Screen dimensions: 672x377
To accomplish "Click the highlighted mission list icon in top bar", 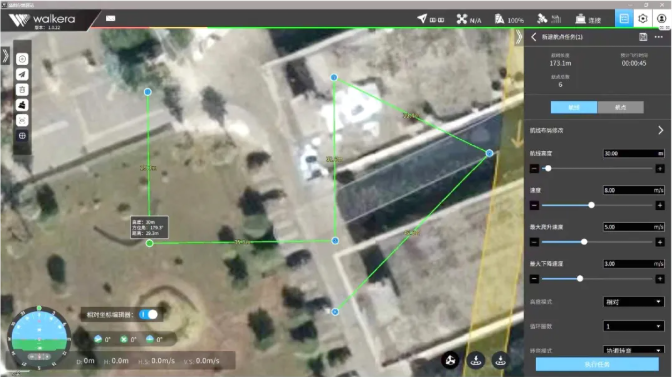I will point(624,18).
